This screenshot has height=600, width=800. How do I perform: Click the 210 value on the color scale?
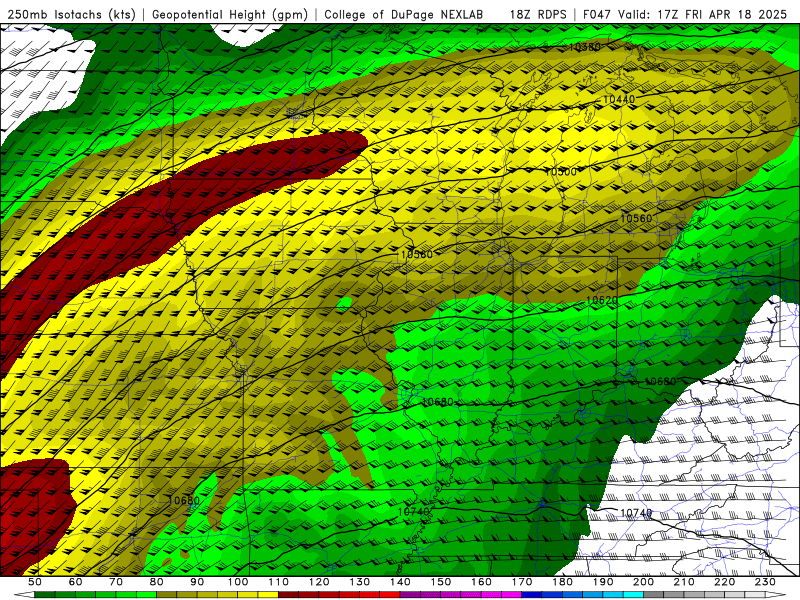pos(684,582)
